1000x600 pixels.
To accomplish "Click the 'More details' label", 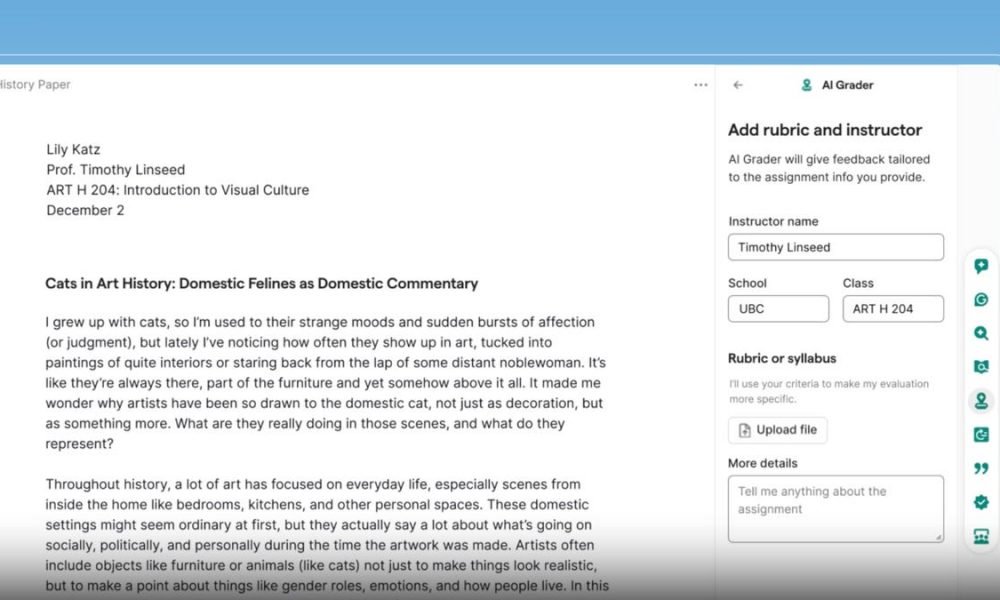I will click(x=763, y=464).
